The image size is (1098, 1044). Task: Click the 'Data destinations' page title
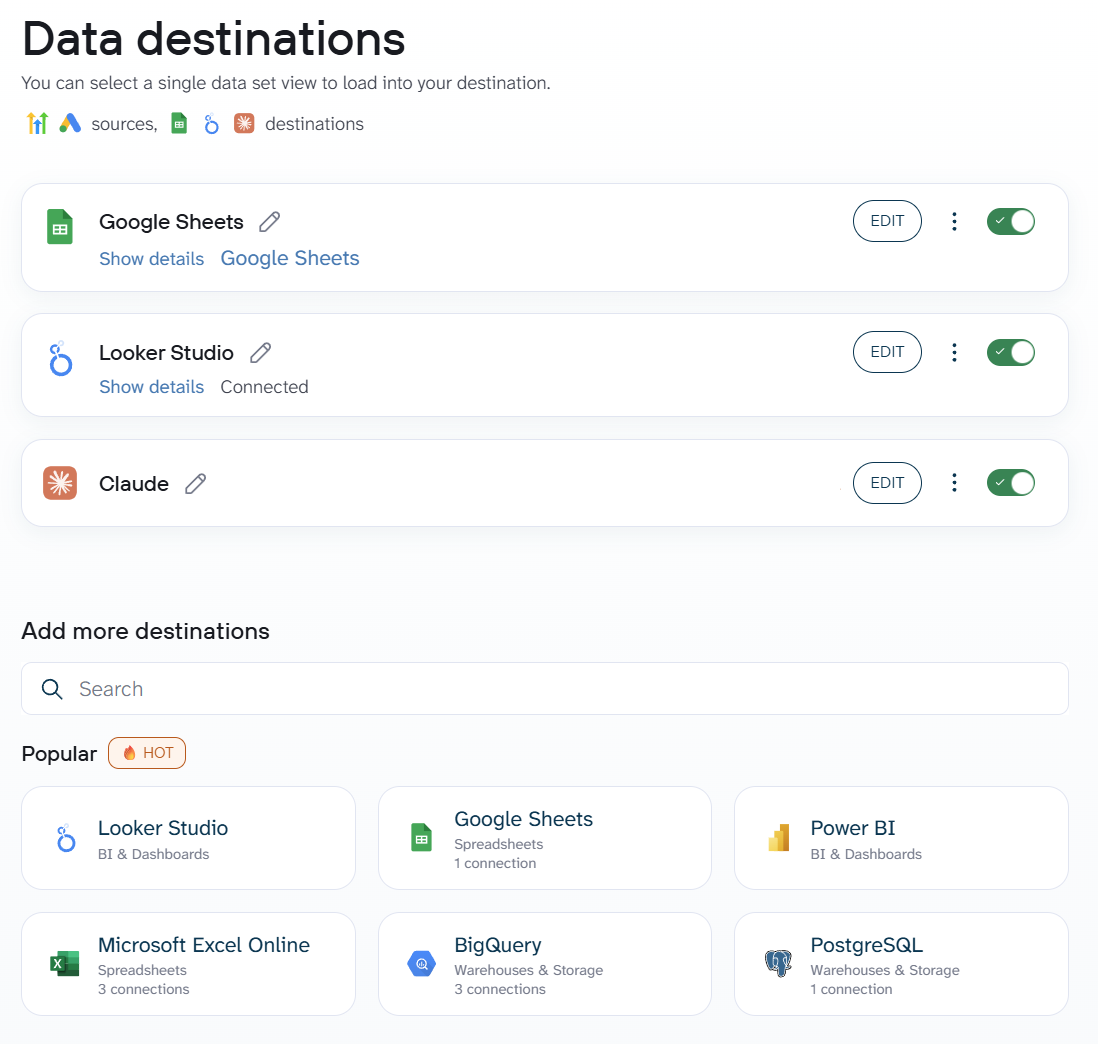point(214,39)
